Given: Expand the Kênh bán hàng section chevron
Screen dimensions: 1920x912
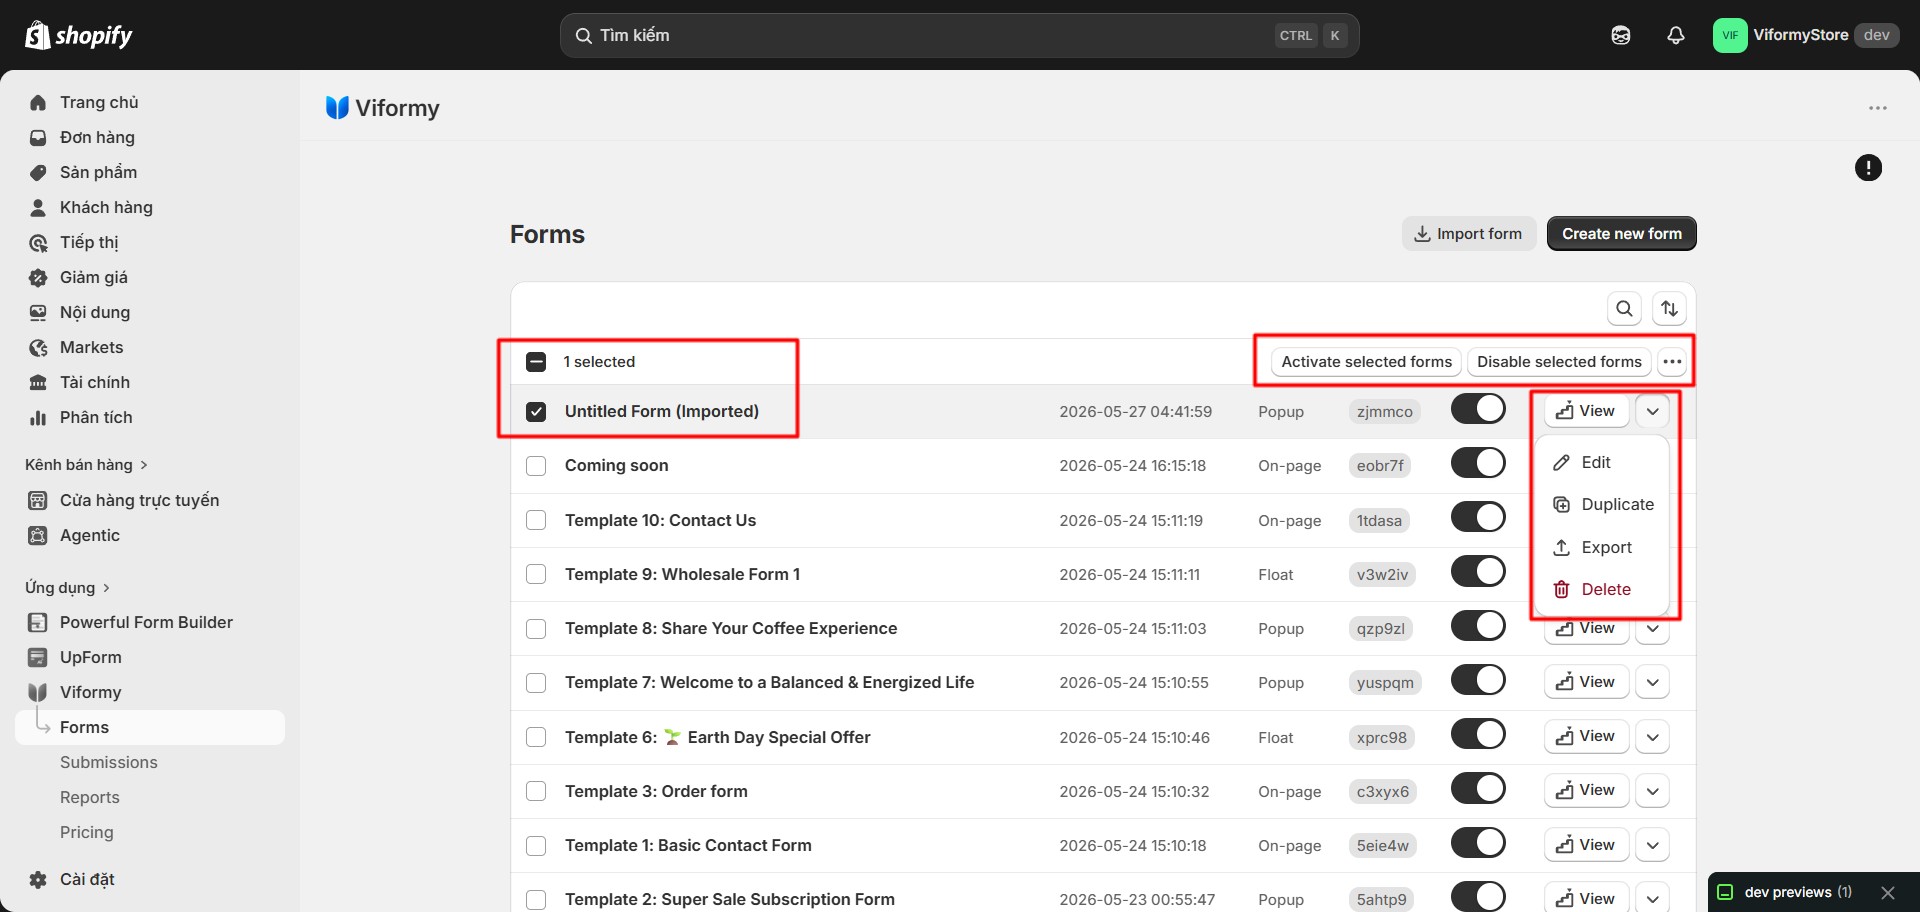Looking at the screenshot, I should click(144, 465).
